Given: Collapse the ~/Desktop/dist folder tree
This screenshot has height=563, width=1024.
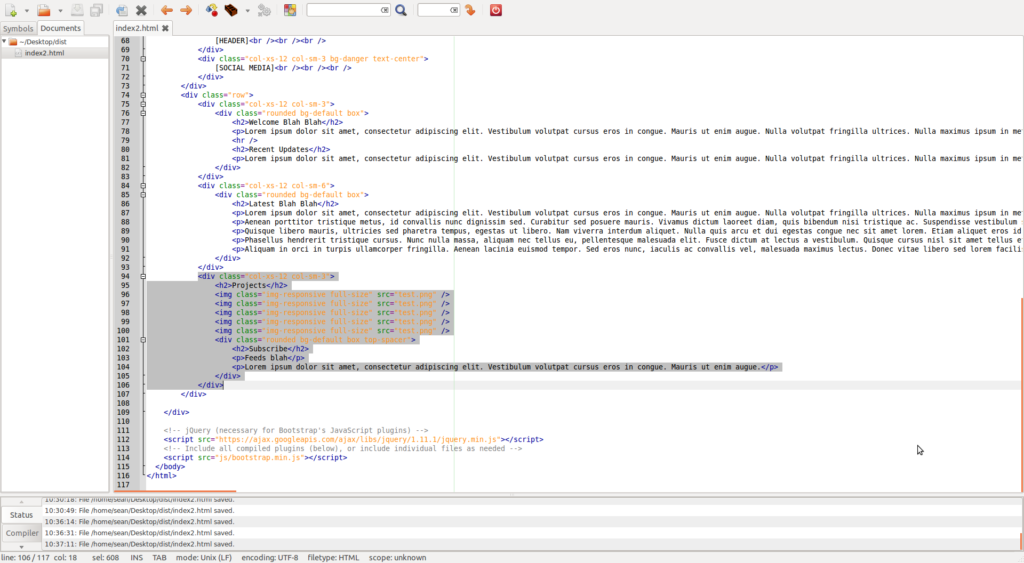Looking at the screenshot, I should tap(4, 42).
